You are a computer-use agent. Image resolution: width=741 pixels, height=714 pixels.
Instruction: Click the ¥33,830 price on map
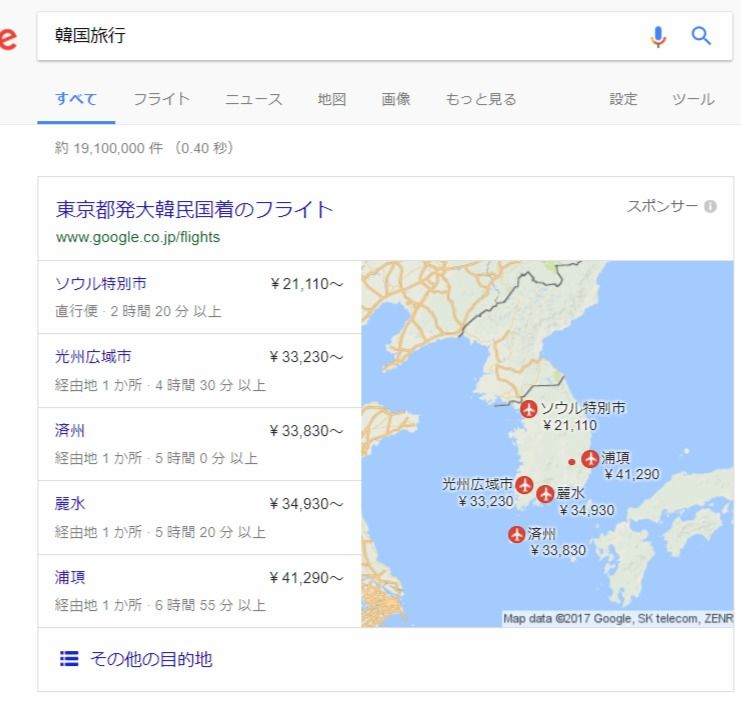[x=558, y=551]
